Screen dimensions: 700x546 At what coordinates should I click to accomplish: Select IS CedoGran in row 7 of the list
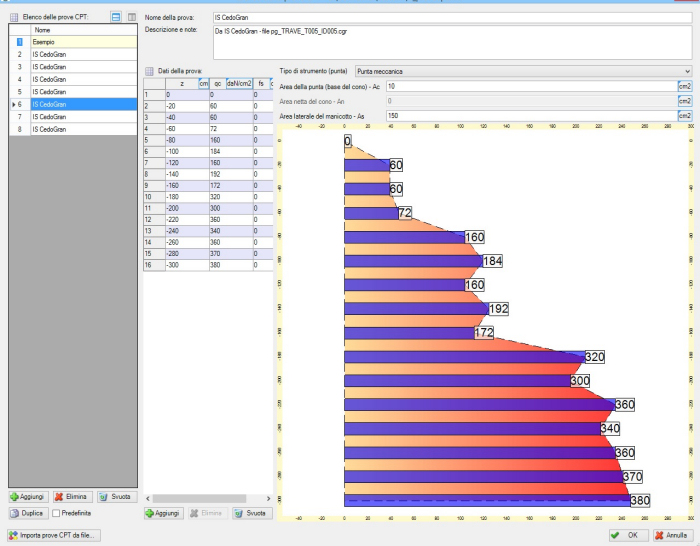pyautogui.click(x=84, y=117)
